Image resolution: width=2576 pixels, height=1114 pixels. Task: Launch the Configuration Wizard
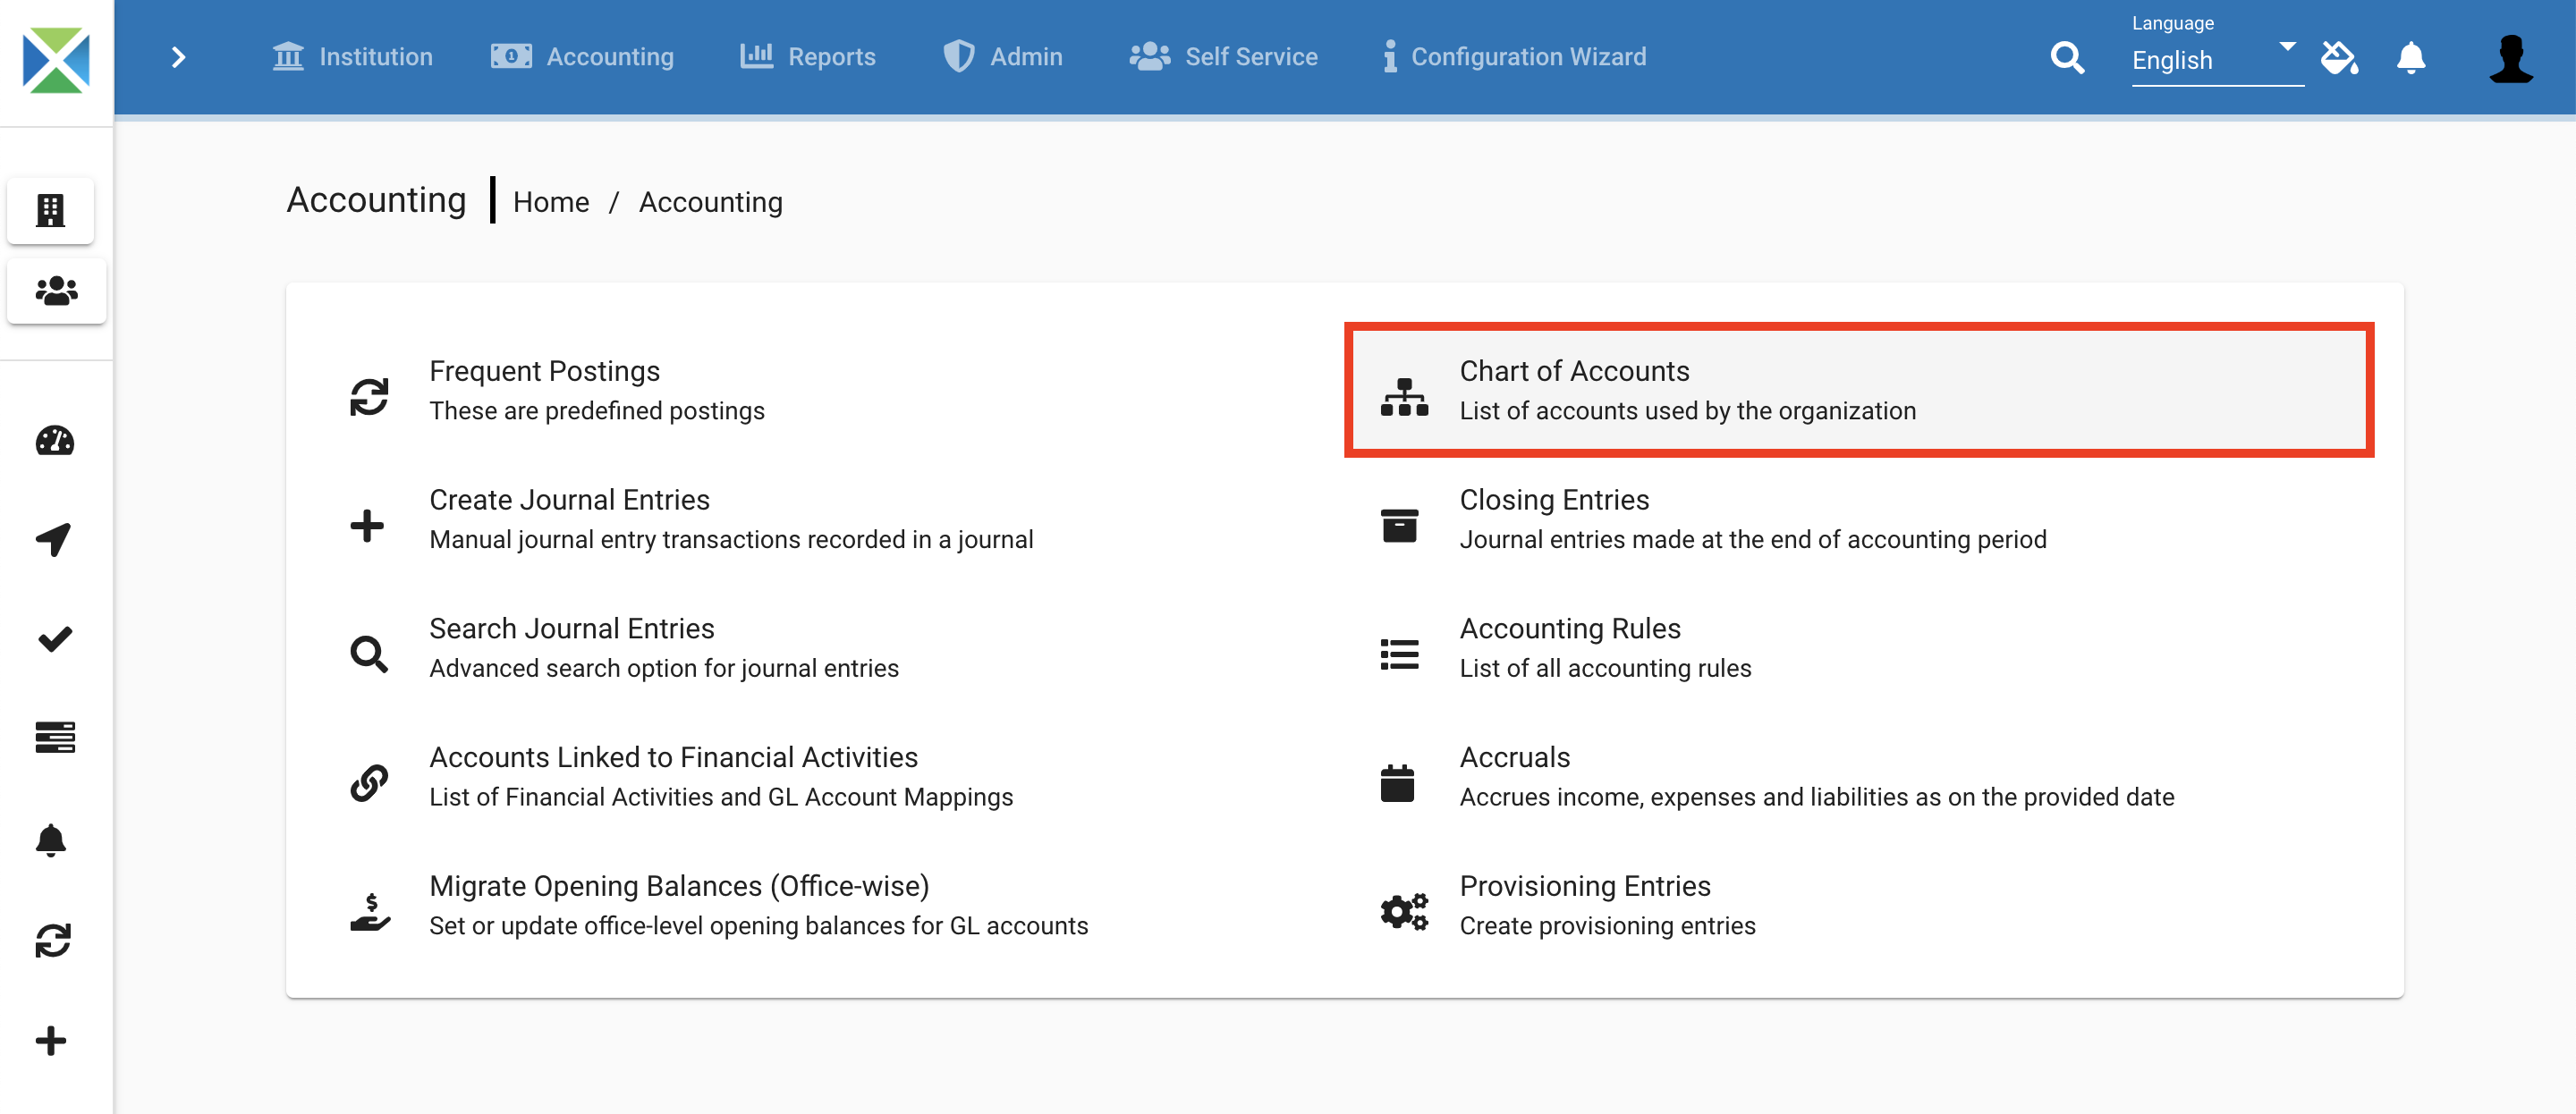pyautogui.click(x=1514, y=57)
